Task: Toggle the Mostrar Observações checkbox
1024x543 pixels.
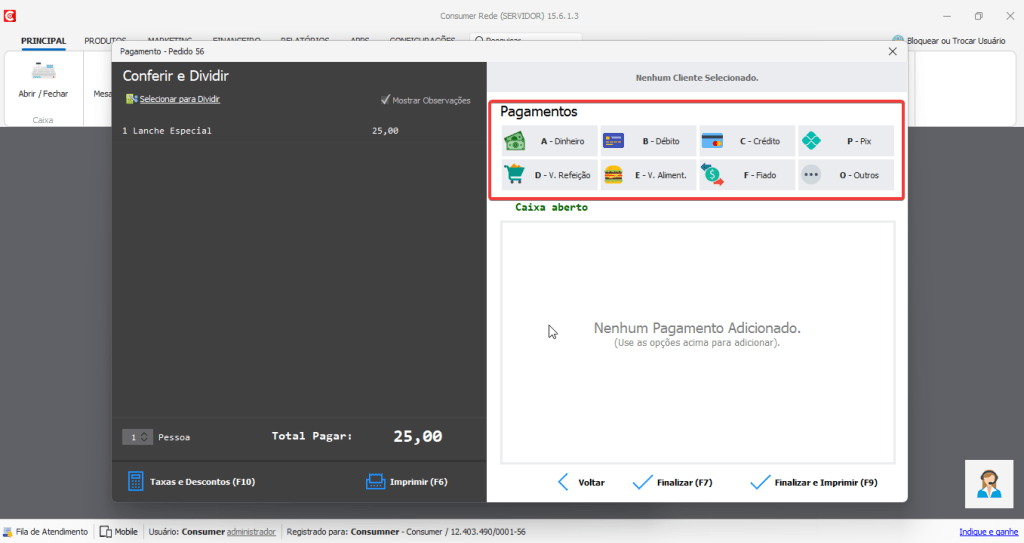Action: (386, 100)
